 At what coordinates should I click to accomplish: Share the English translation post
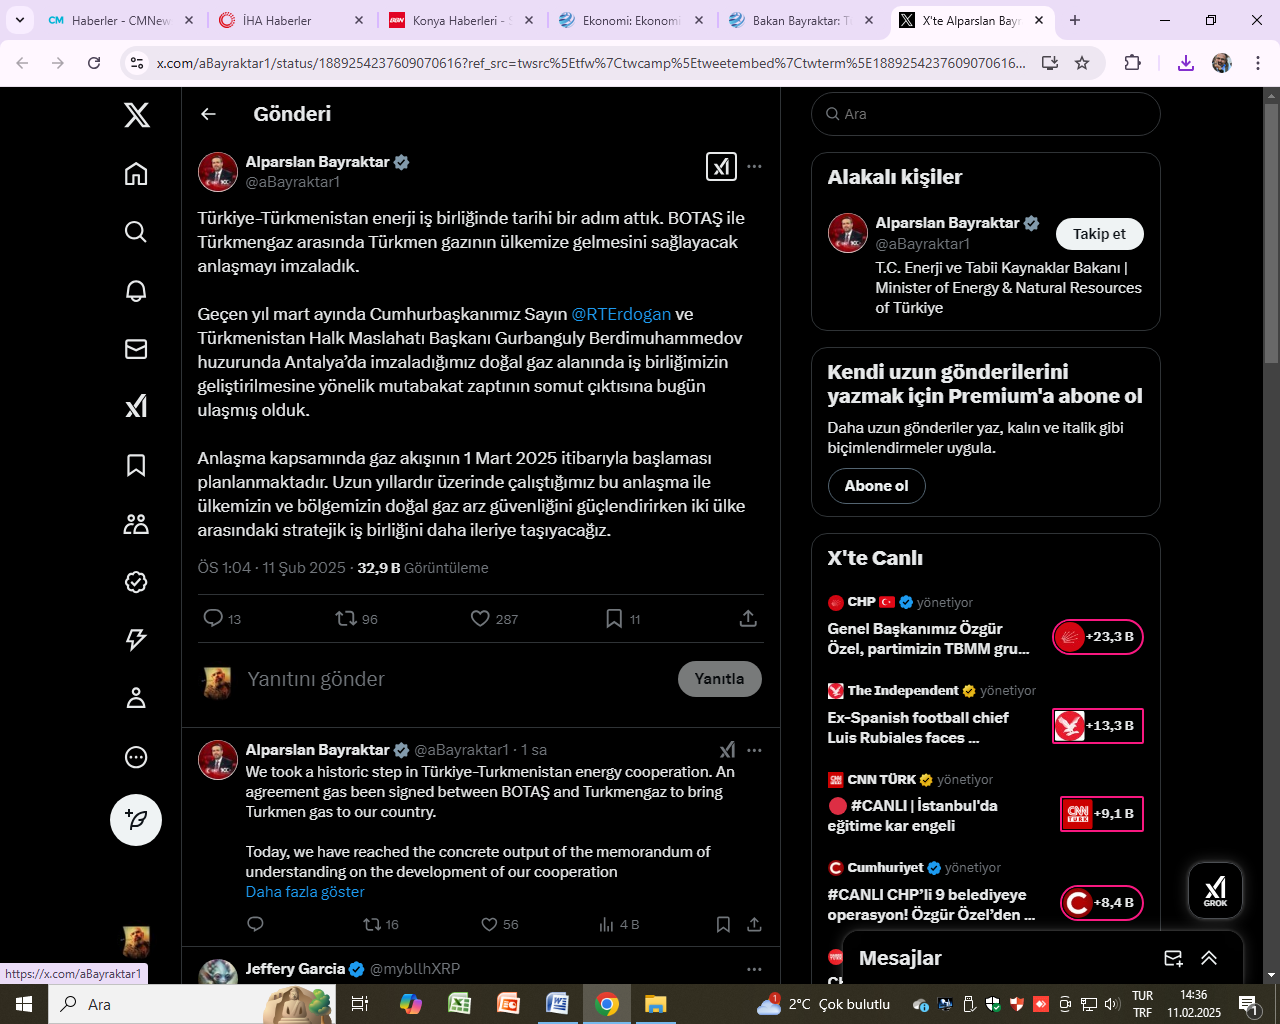(754, 924)
